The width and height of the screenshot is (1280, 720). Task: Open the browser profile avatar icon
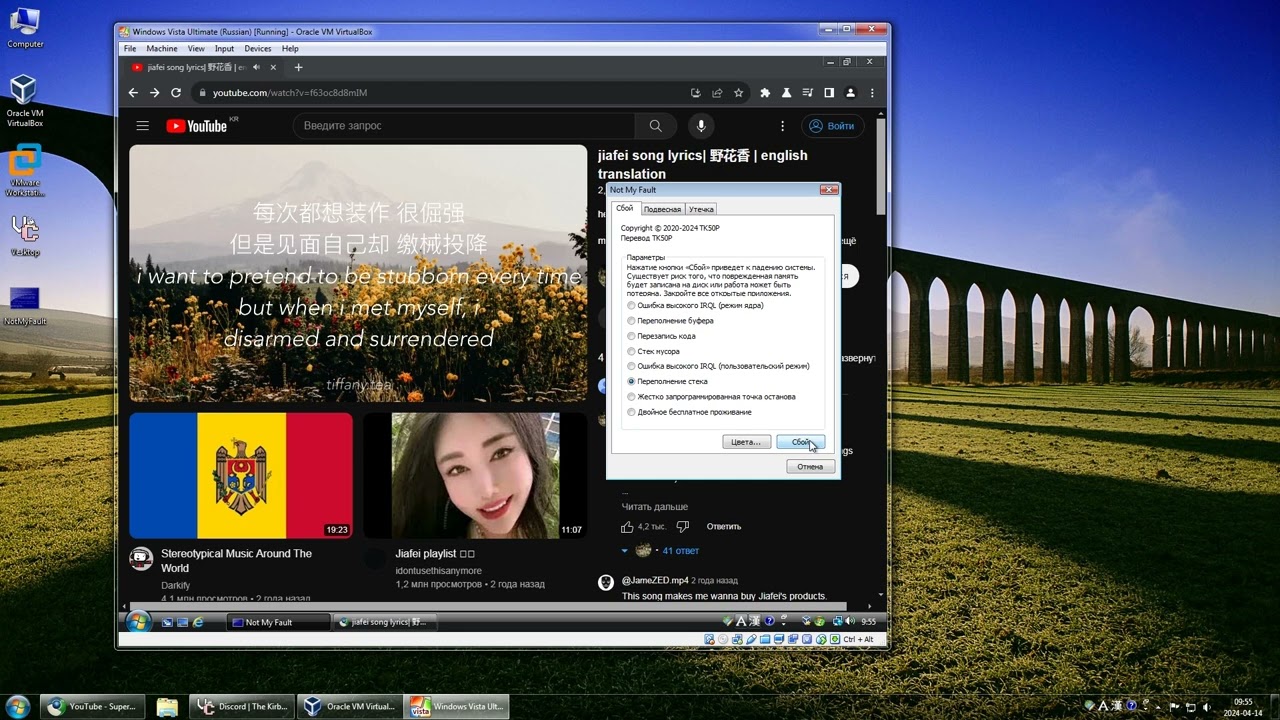click(851, 93)
